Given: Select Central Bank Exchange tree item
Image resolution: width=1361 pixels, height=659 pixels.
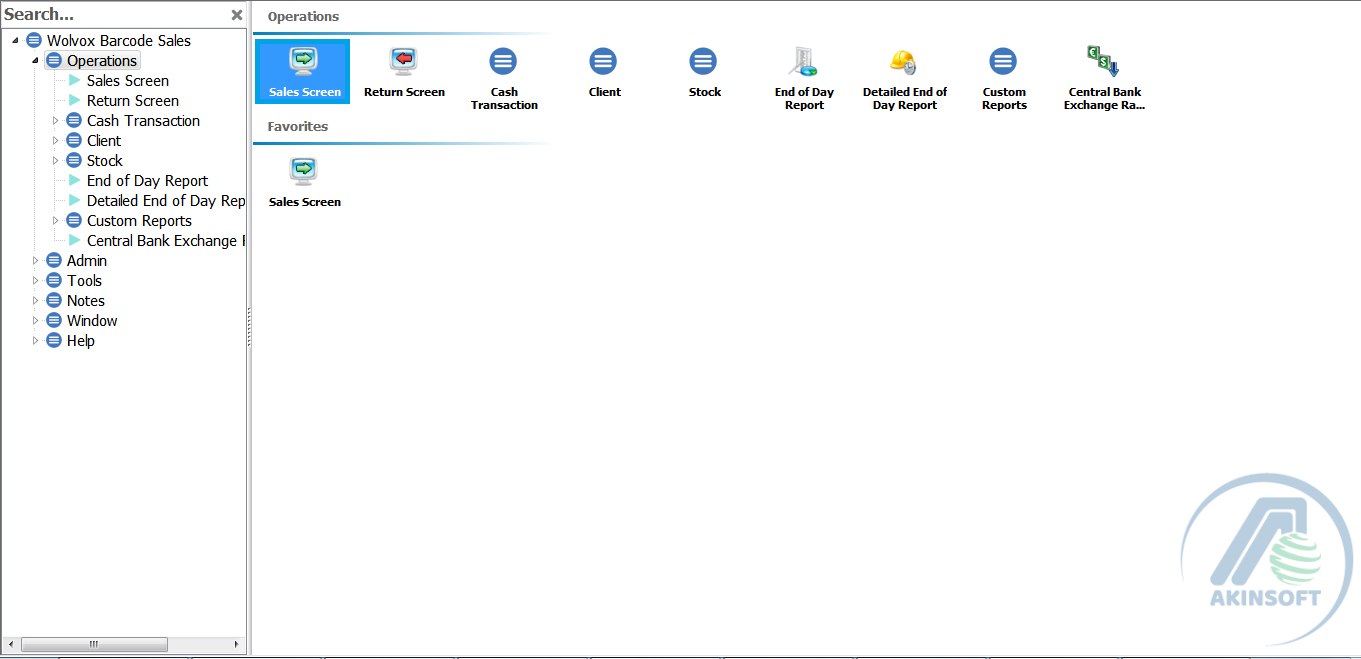Looking at the screenshot, I should pyautogui.click(x=166, y=241).
